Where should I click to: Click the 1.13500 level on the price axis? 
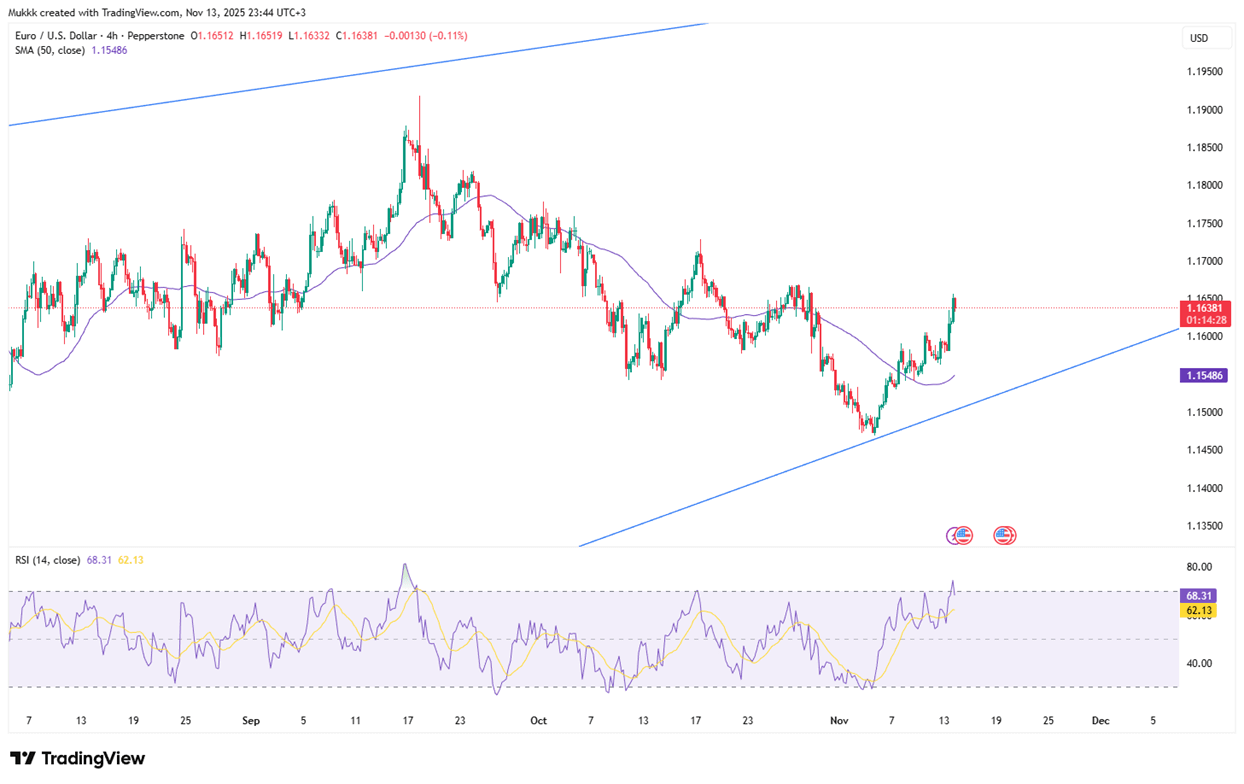[1205, 526]
